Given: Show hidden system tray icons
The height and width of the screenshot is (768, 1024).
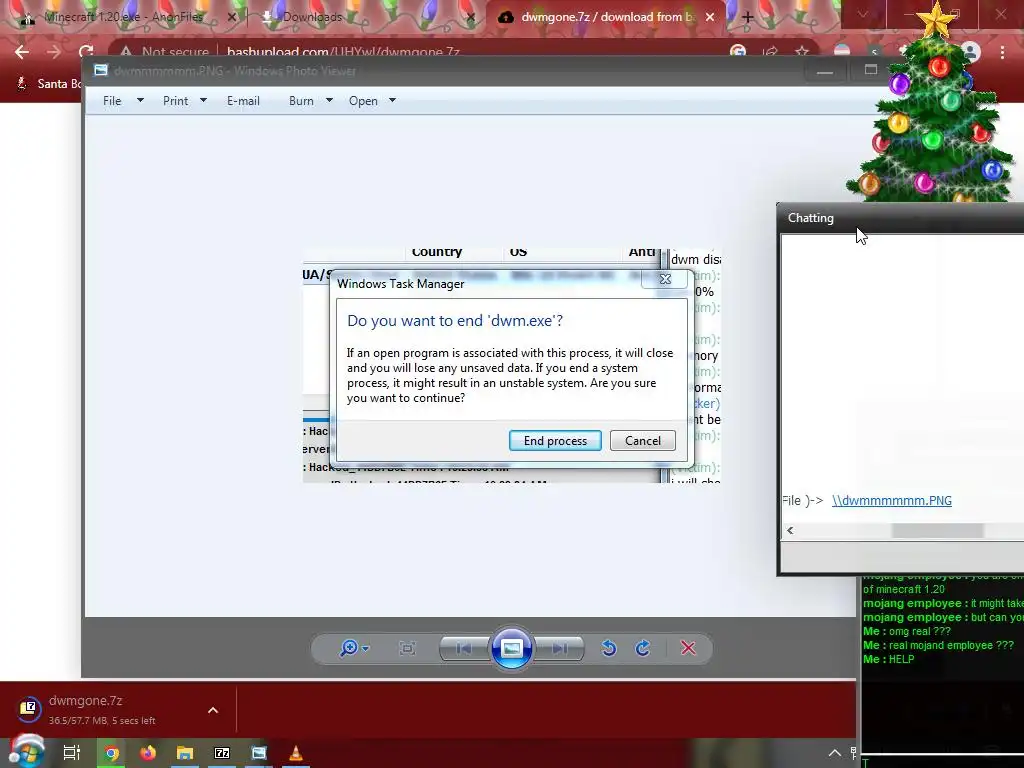Looking at the screenshot, I should tap(835, 753).
